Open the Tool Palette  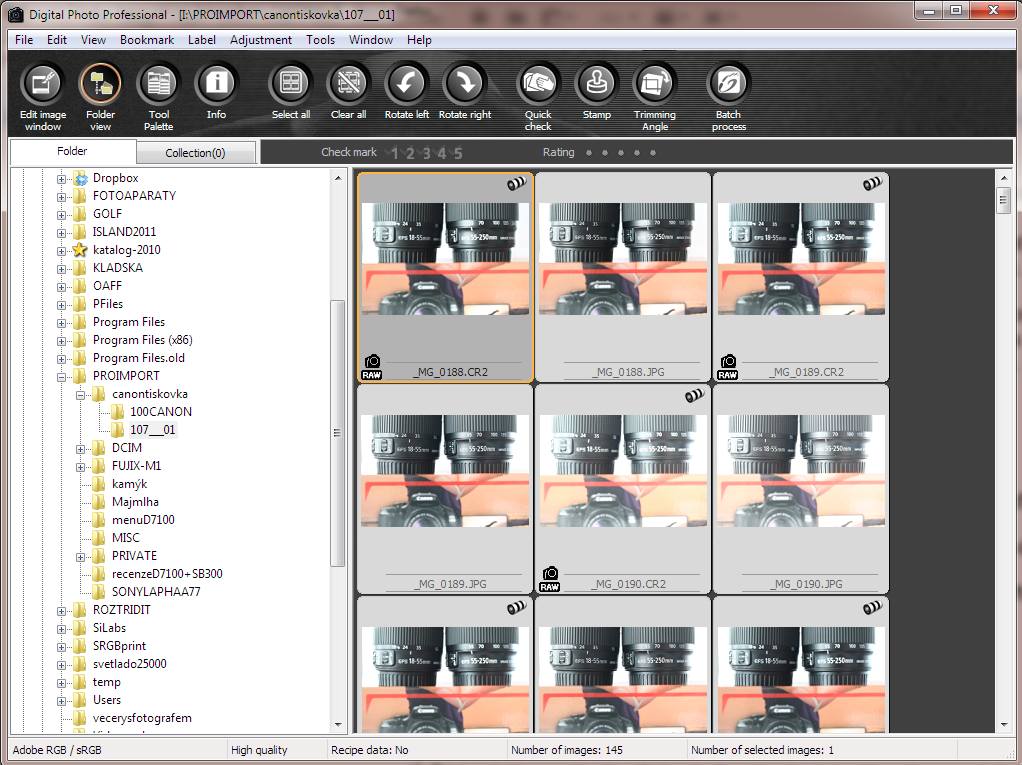(158, 96)
